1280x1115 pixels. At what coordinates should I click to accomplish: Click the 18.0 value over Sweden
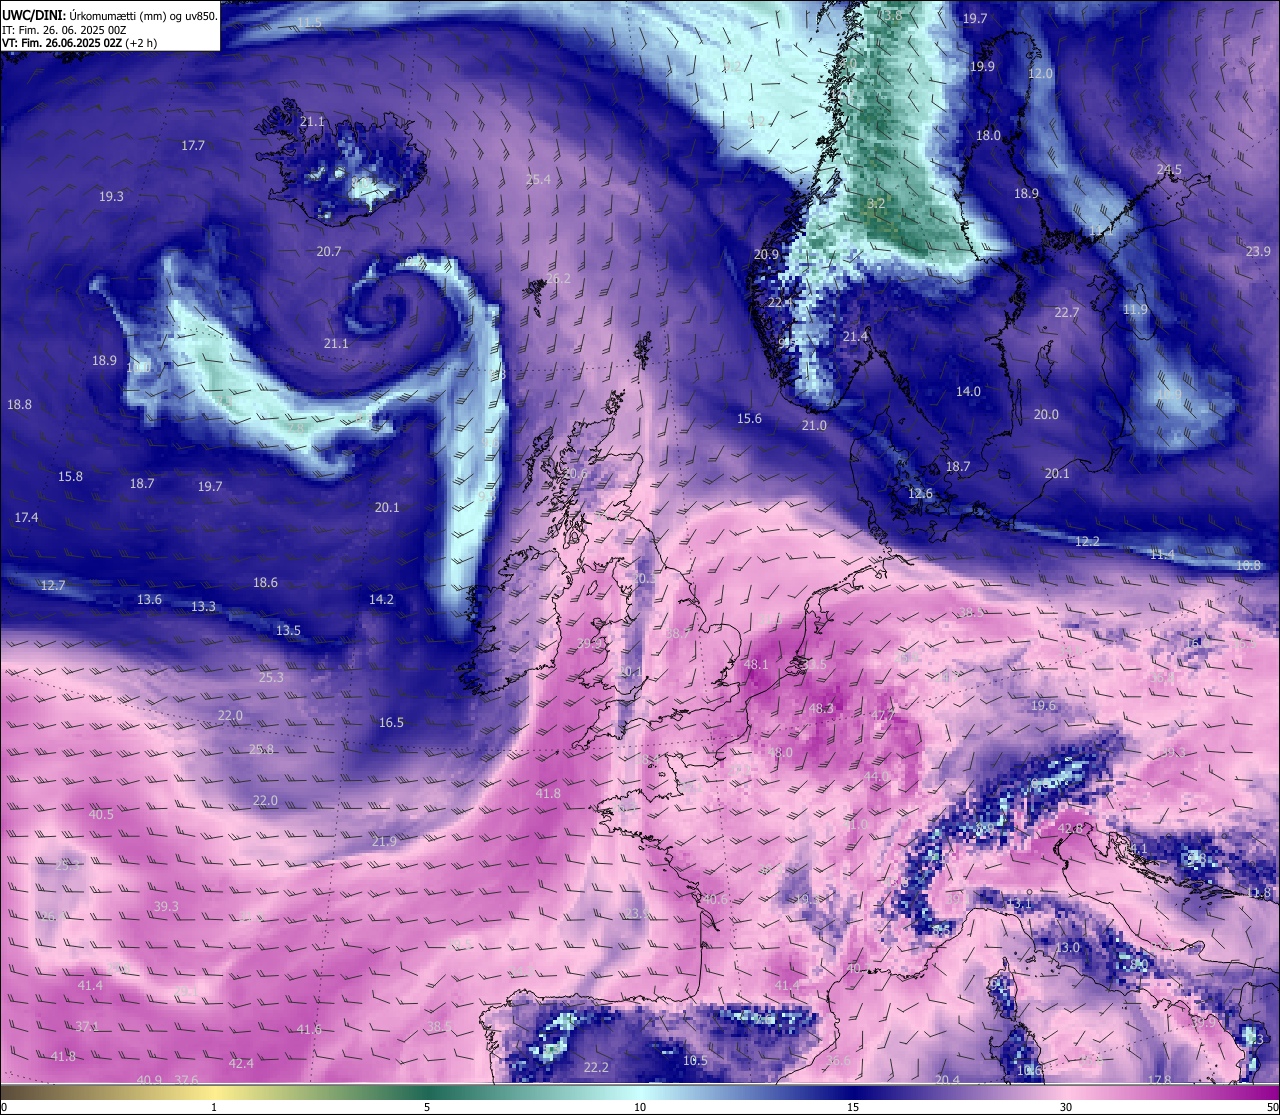[x=988, y=136]
